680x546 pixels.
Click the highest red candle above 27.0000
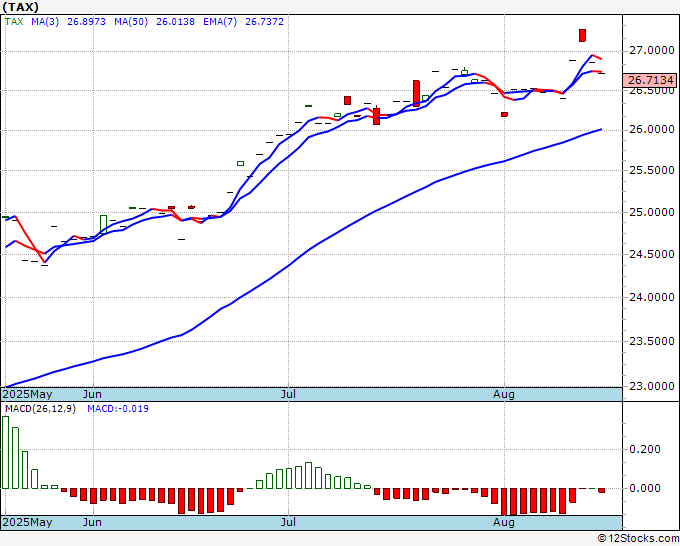[x=582, y=36]
